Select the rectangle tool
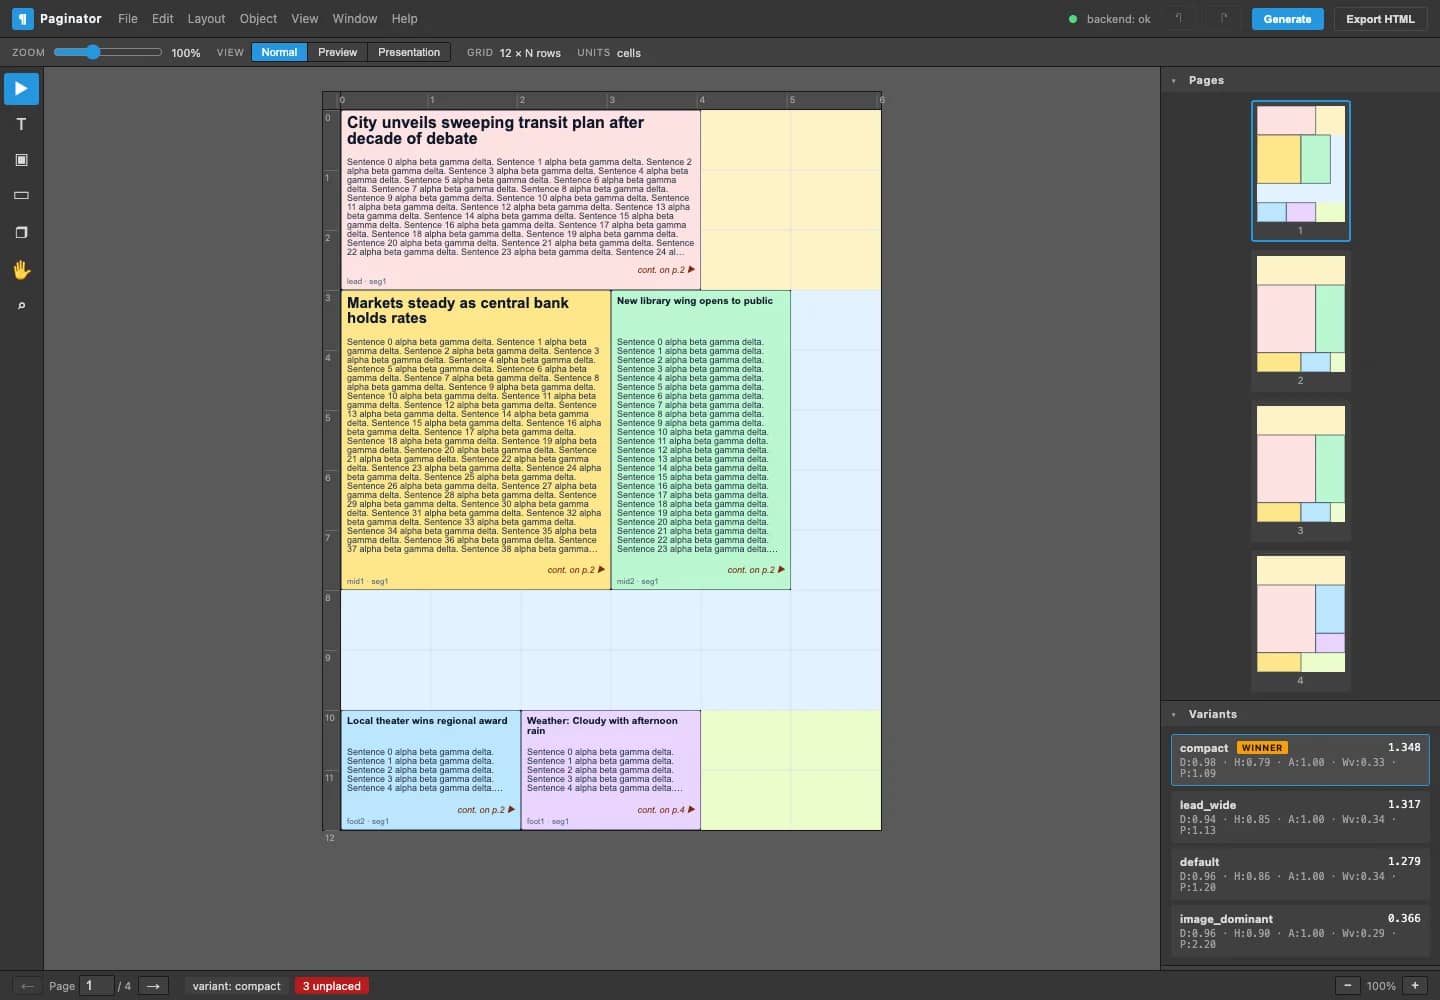The image size is (1440, 1000). pos(21,196)
